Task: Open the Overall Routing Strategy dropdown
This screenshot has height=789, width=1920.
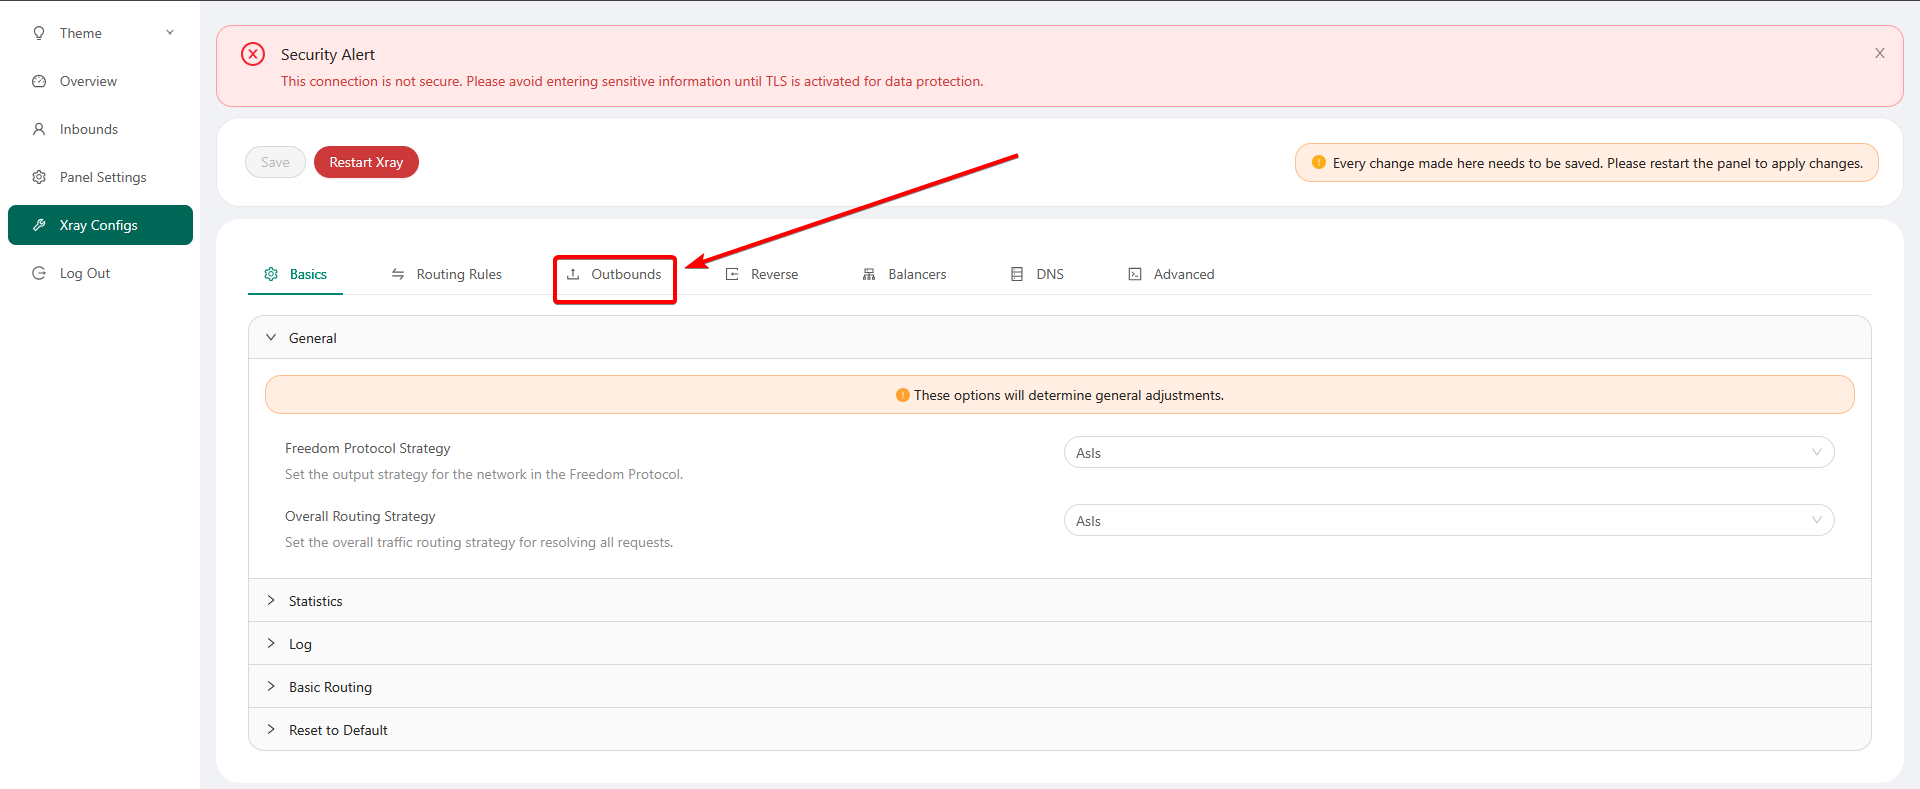Action: [x=1448, y=521]
